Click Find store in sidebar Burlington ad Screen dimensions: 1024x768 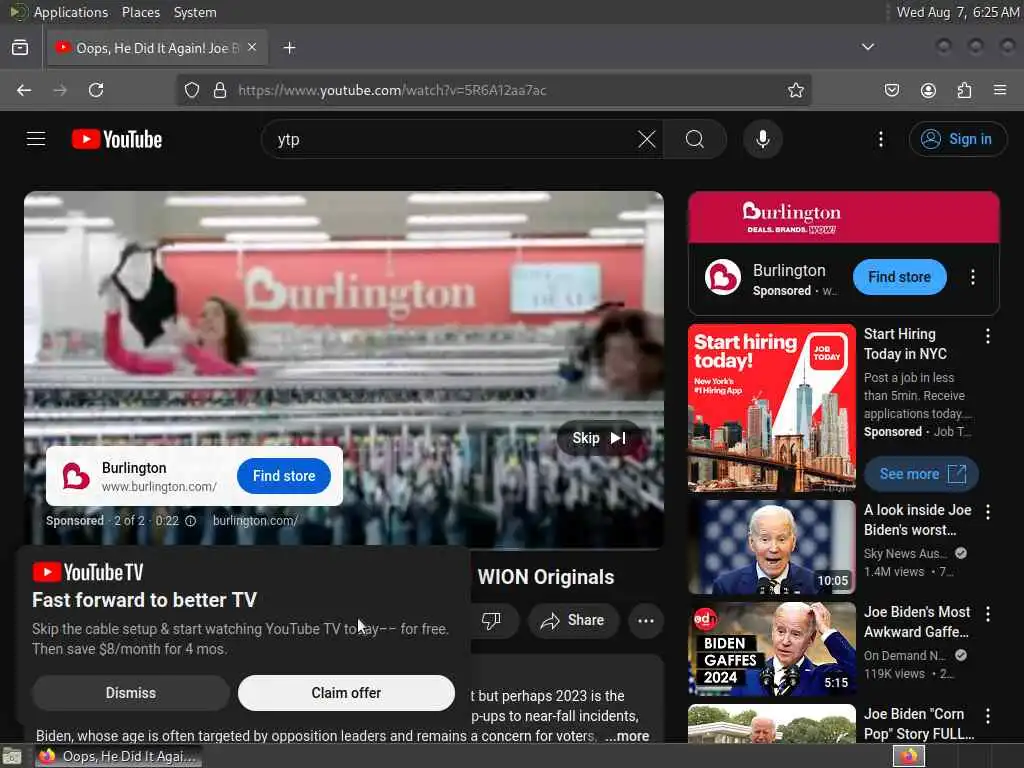(x=899, y=277)
